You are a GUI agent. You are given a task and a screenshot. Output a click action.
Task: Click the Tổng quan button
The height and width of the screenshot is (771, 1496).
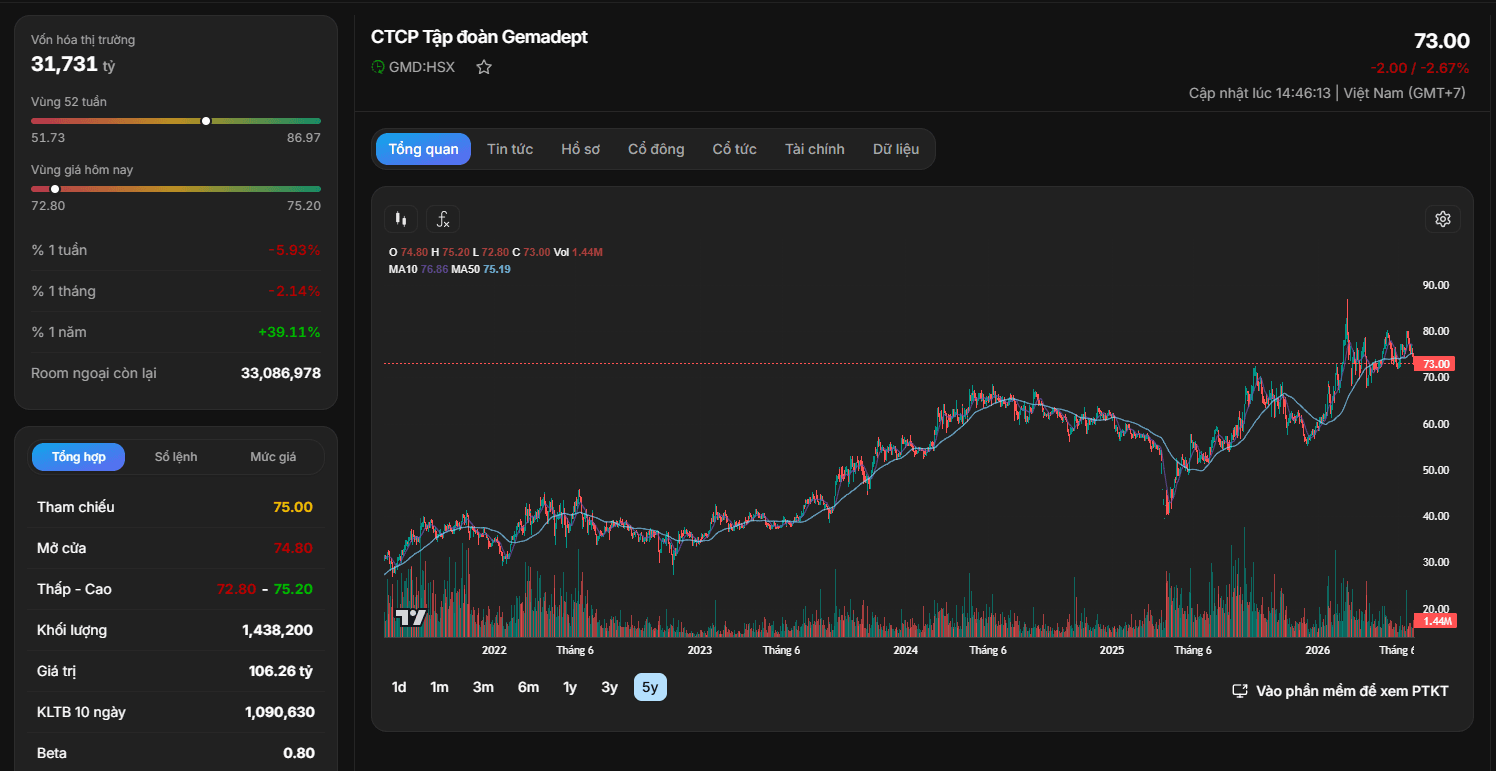click(423, 149)
